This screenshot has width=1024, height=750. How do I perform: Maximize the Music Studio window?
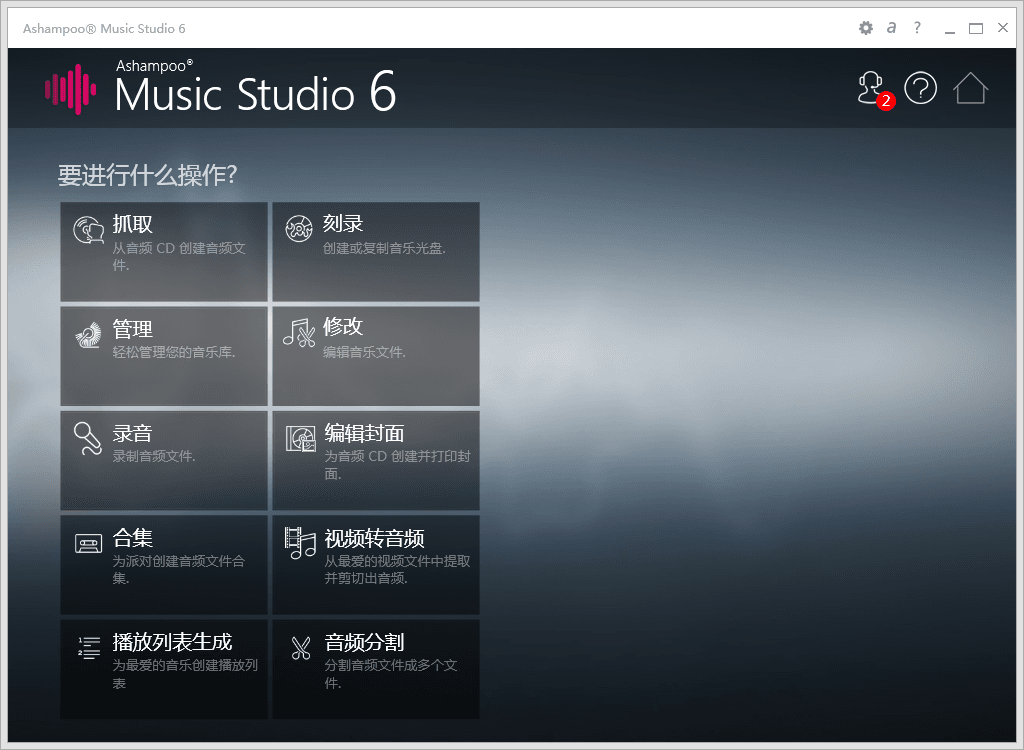pyautogui.click(x=976, y=29)
